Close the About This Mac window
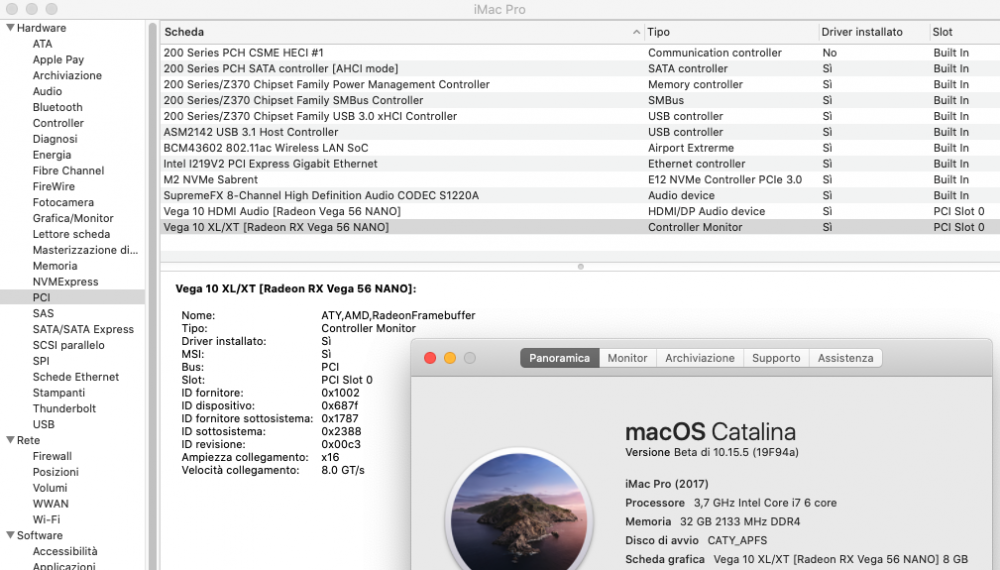 click(x=430, y=358)
